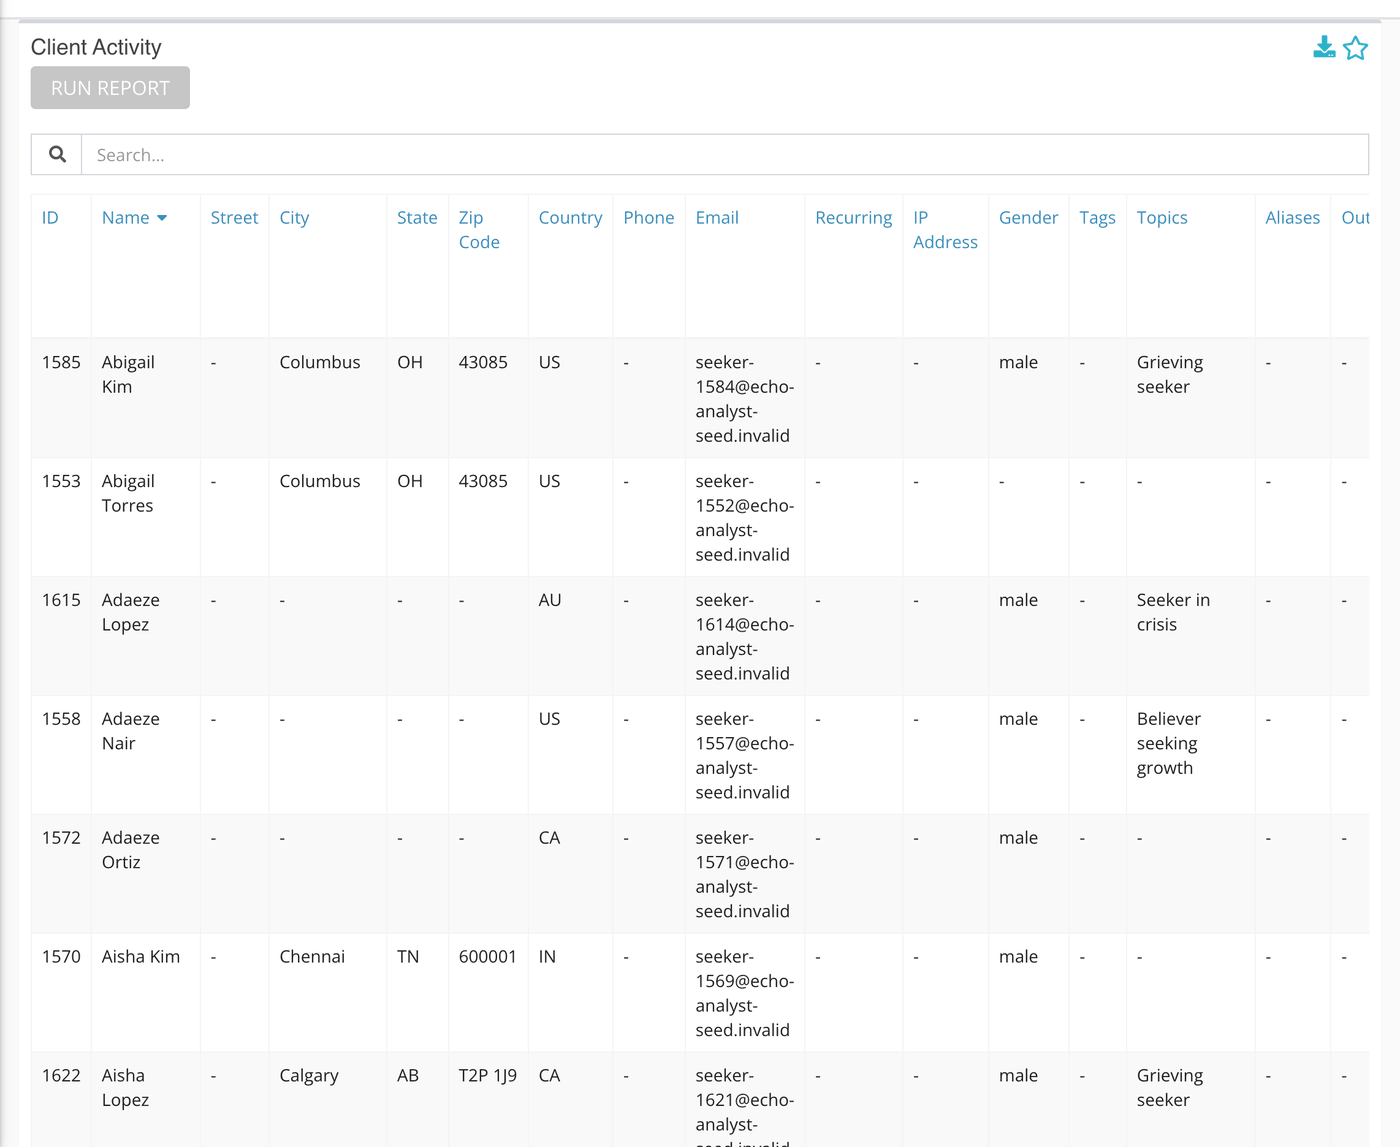Sort by the City column header
The image size is (1400, 1147).
point(294,217)
